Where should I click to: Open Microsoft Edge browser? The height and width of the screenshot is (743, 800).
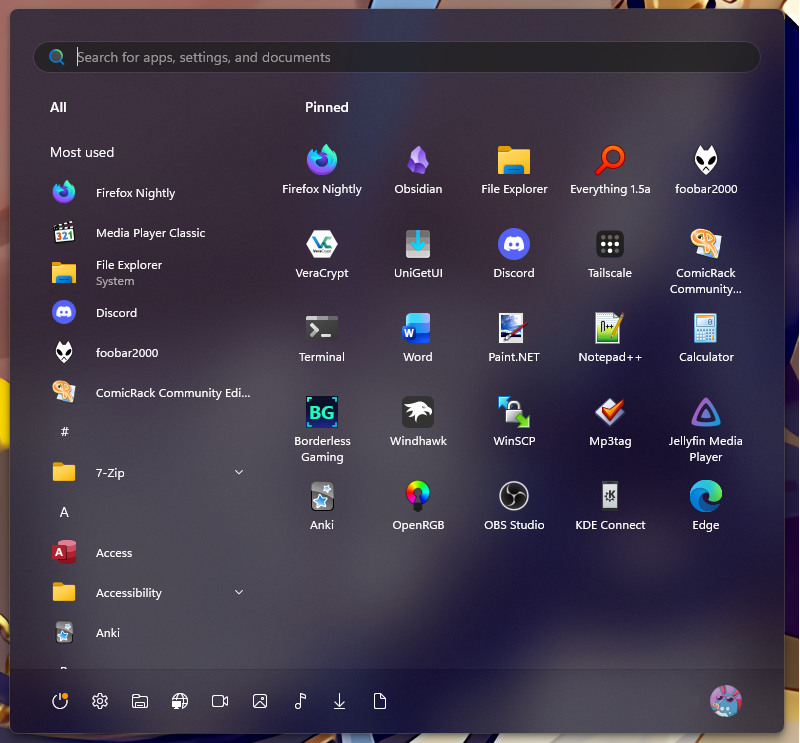click(x=706, y=506)
